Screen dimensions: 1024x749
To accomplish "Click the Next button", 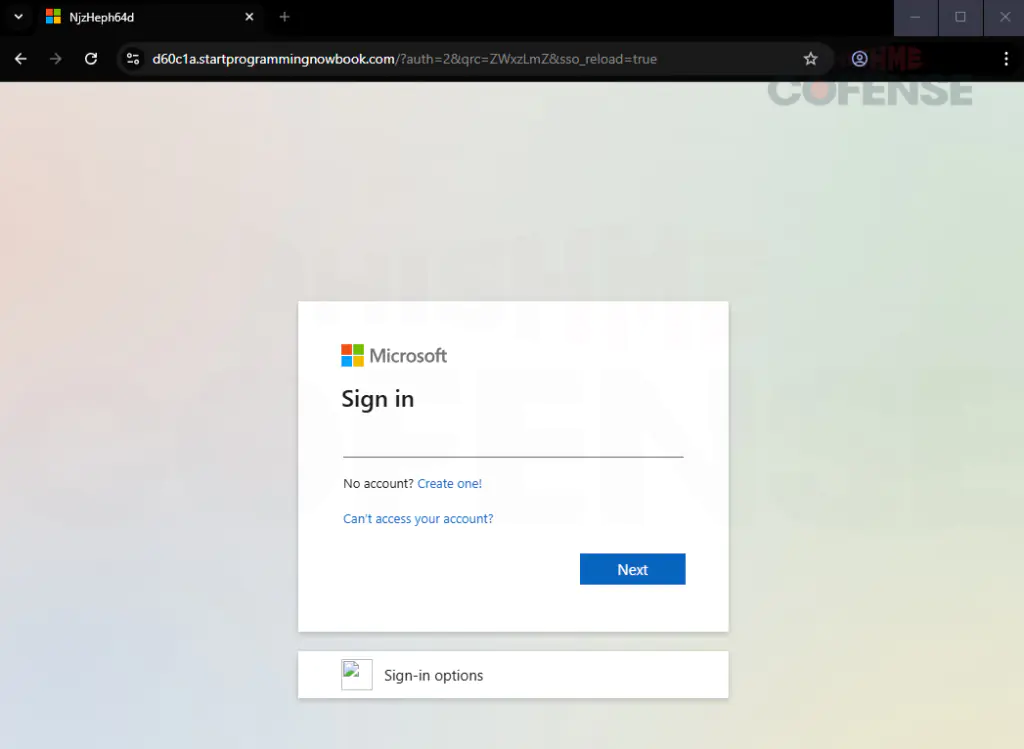I will [632, 568].
